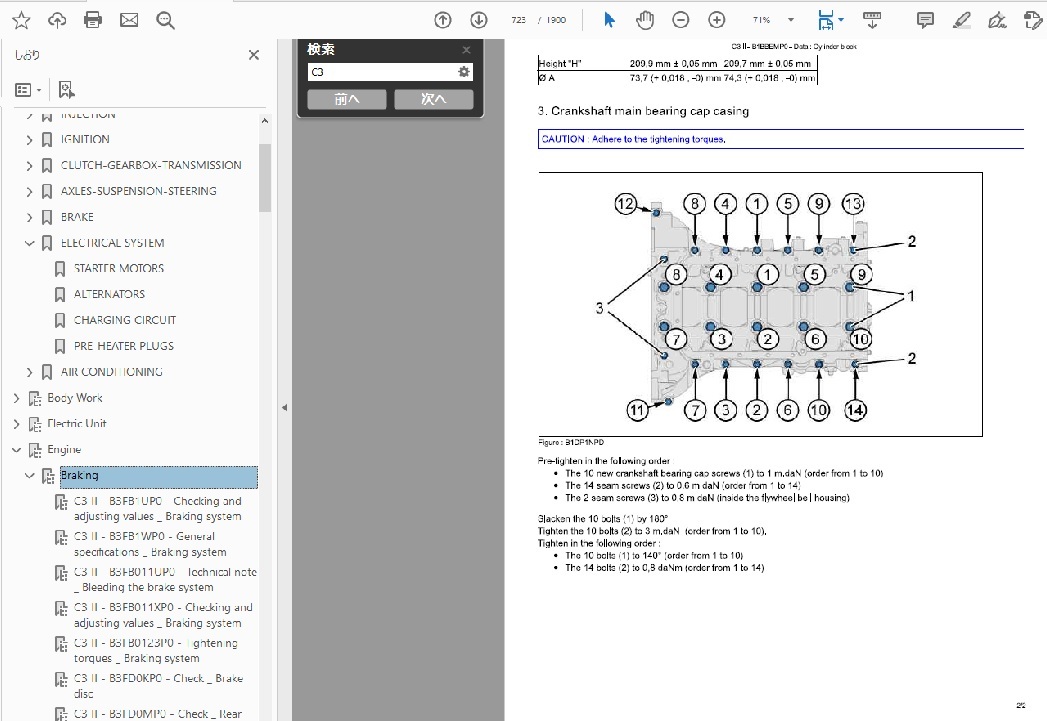Zoom in with the plus circle icon
The width and height of the screenshot is (1047, 721).
pos(716,20)
